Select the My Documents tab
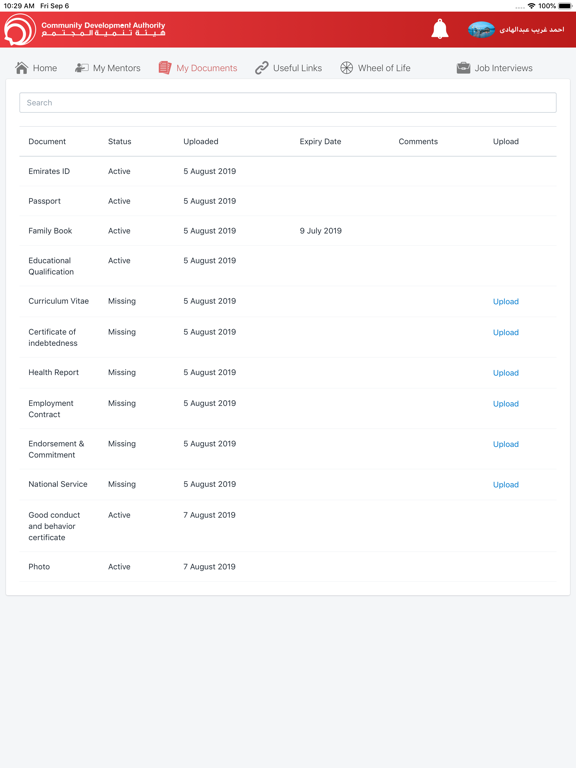The image size is (576, 768). 197,68
